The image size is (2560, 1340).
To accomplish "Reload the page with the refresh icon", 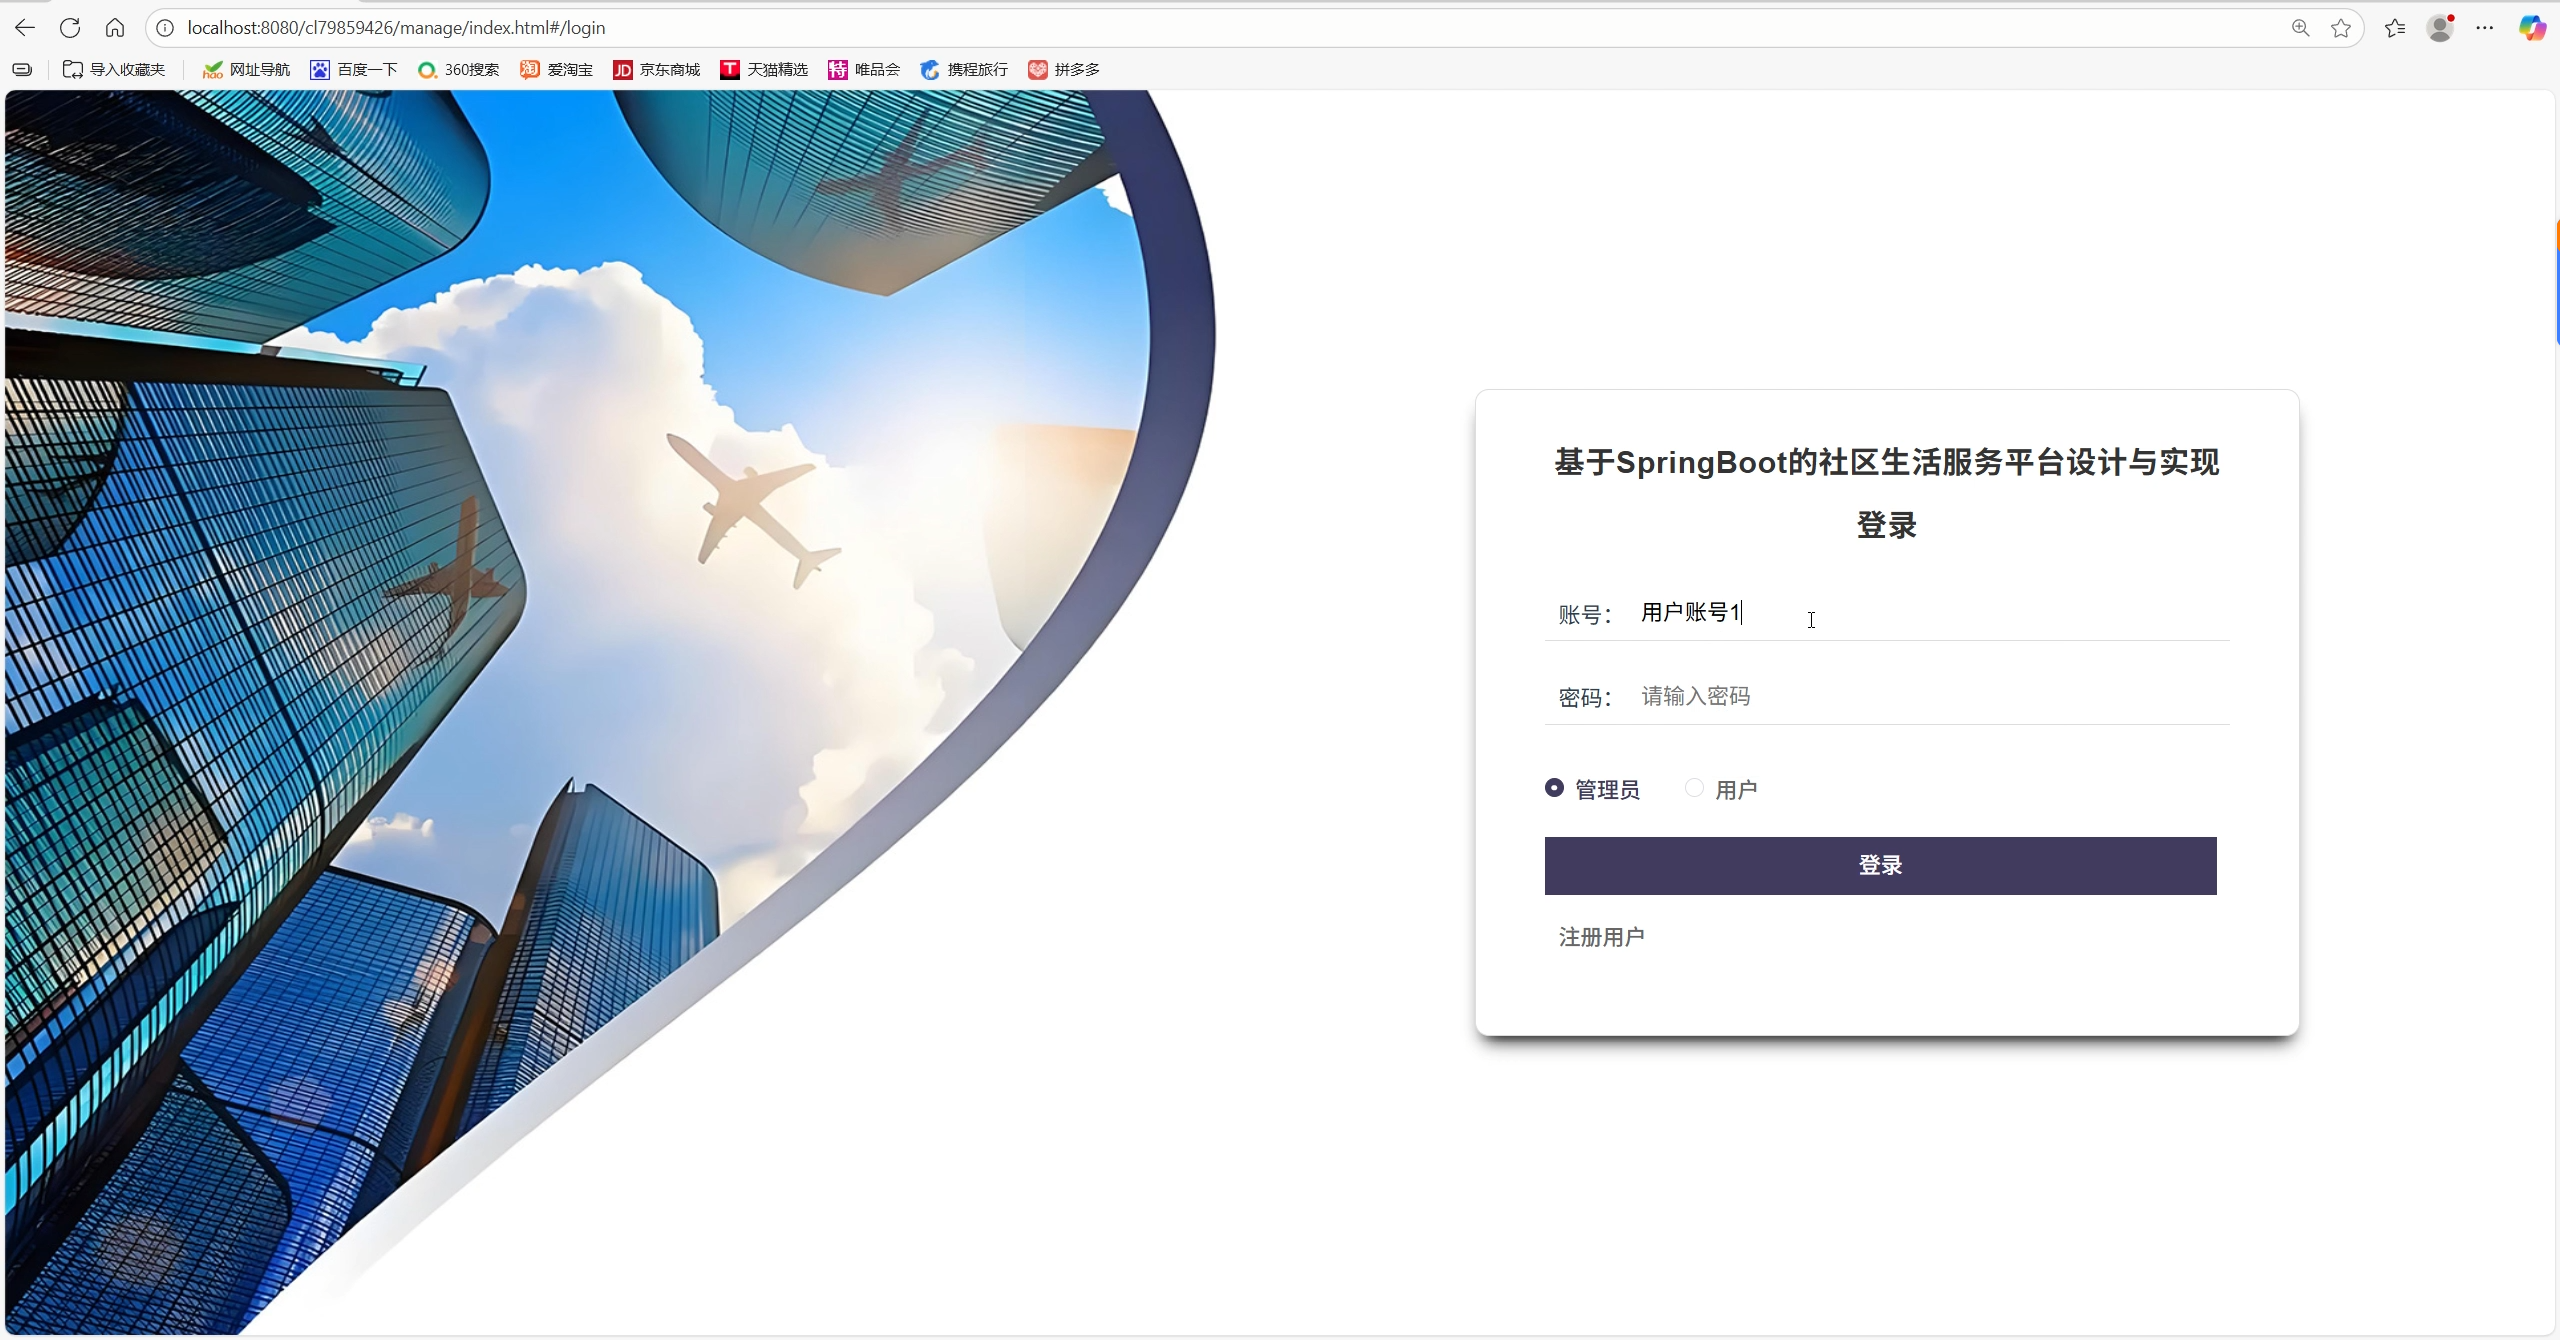I will (70, 28).
